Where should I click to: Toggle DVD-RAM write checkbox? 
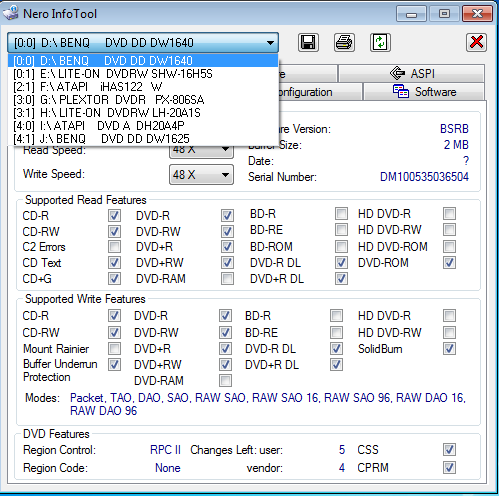point(225,380)
